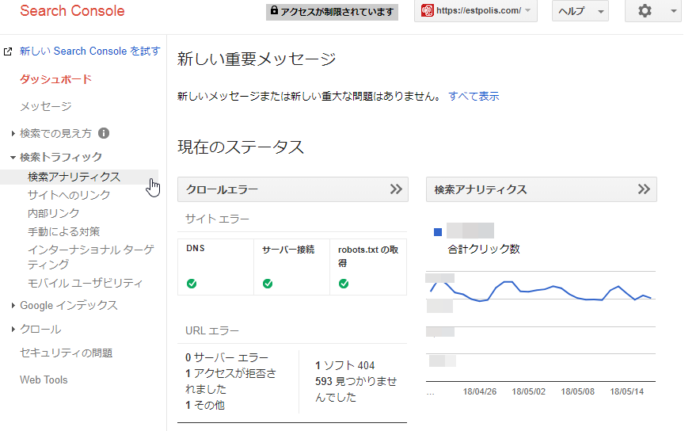Click the クロールエラー panel header
Screen dimensions: 700x431
point(293,189)
